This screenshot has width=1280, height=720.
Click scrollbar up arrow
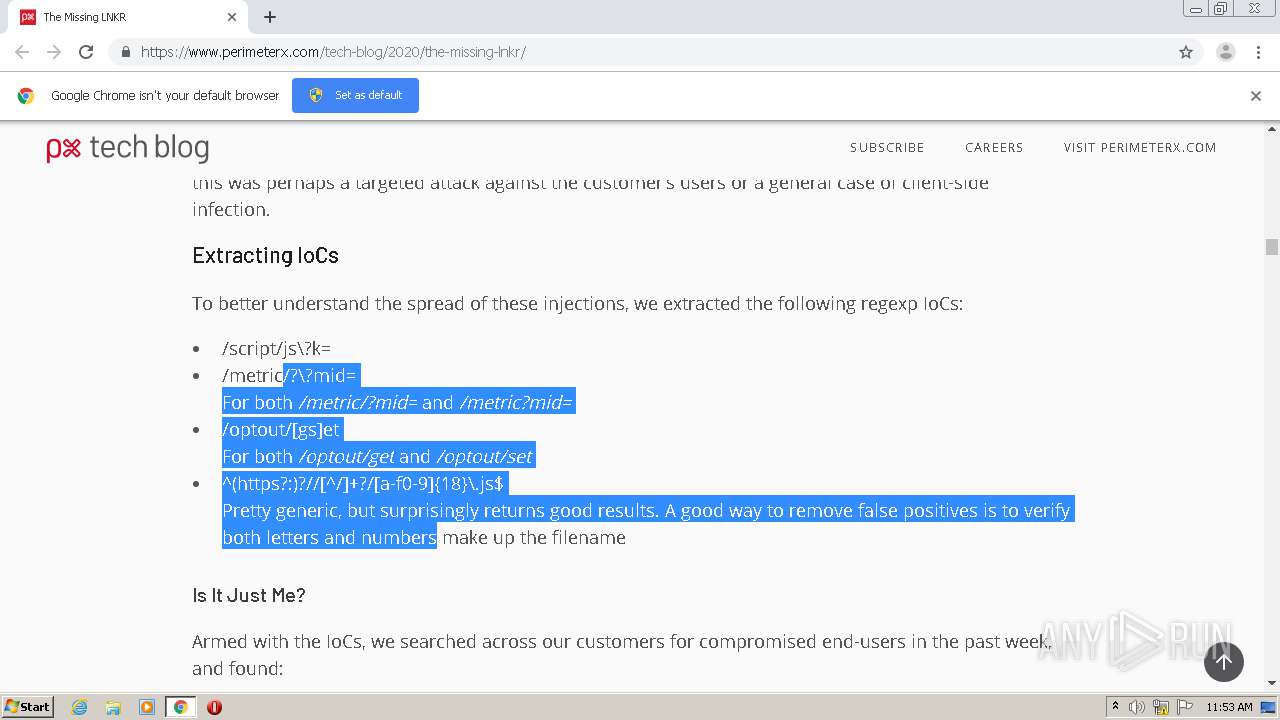pyautogui.click(x=1272, y=129)
